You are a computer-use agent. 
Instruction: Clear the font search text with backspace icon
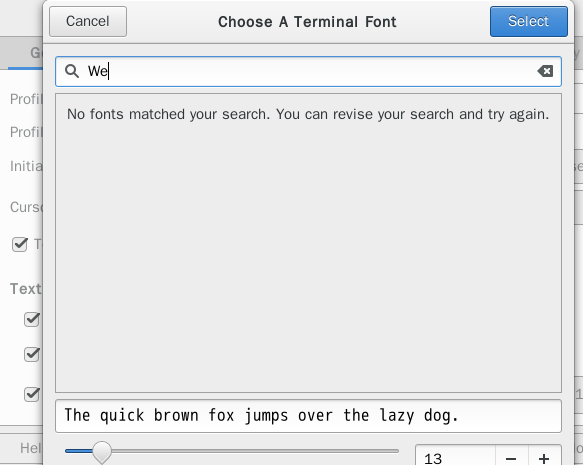545,71
